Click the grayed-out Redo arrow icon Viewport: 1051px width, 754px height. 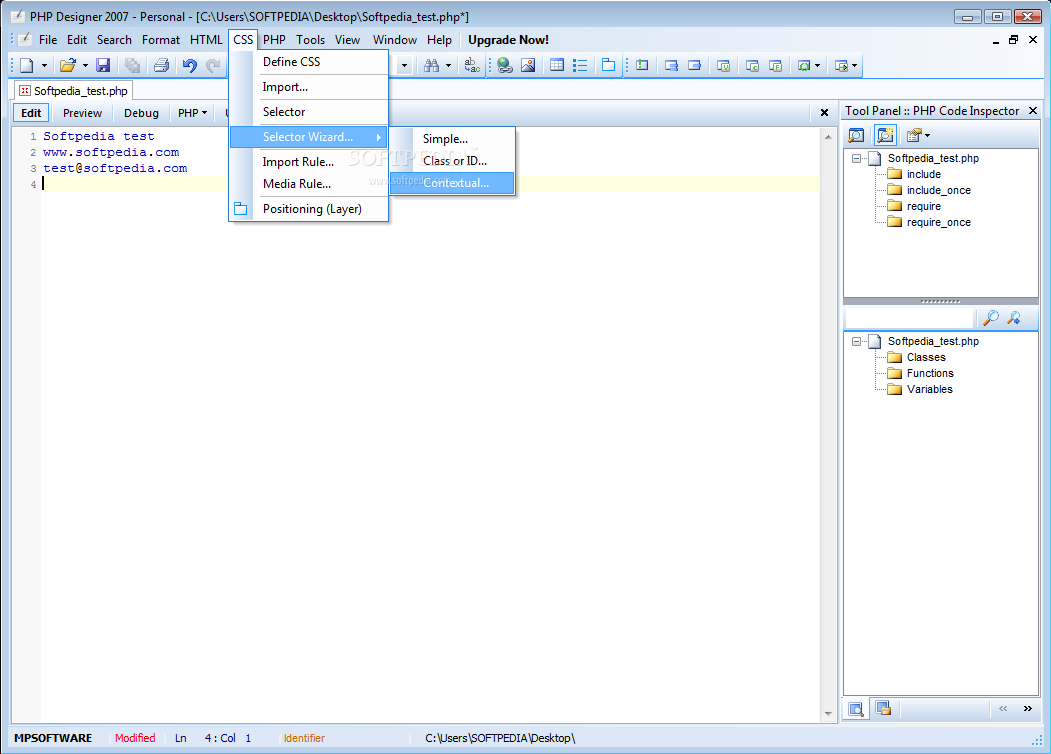tap(213, 65)
